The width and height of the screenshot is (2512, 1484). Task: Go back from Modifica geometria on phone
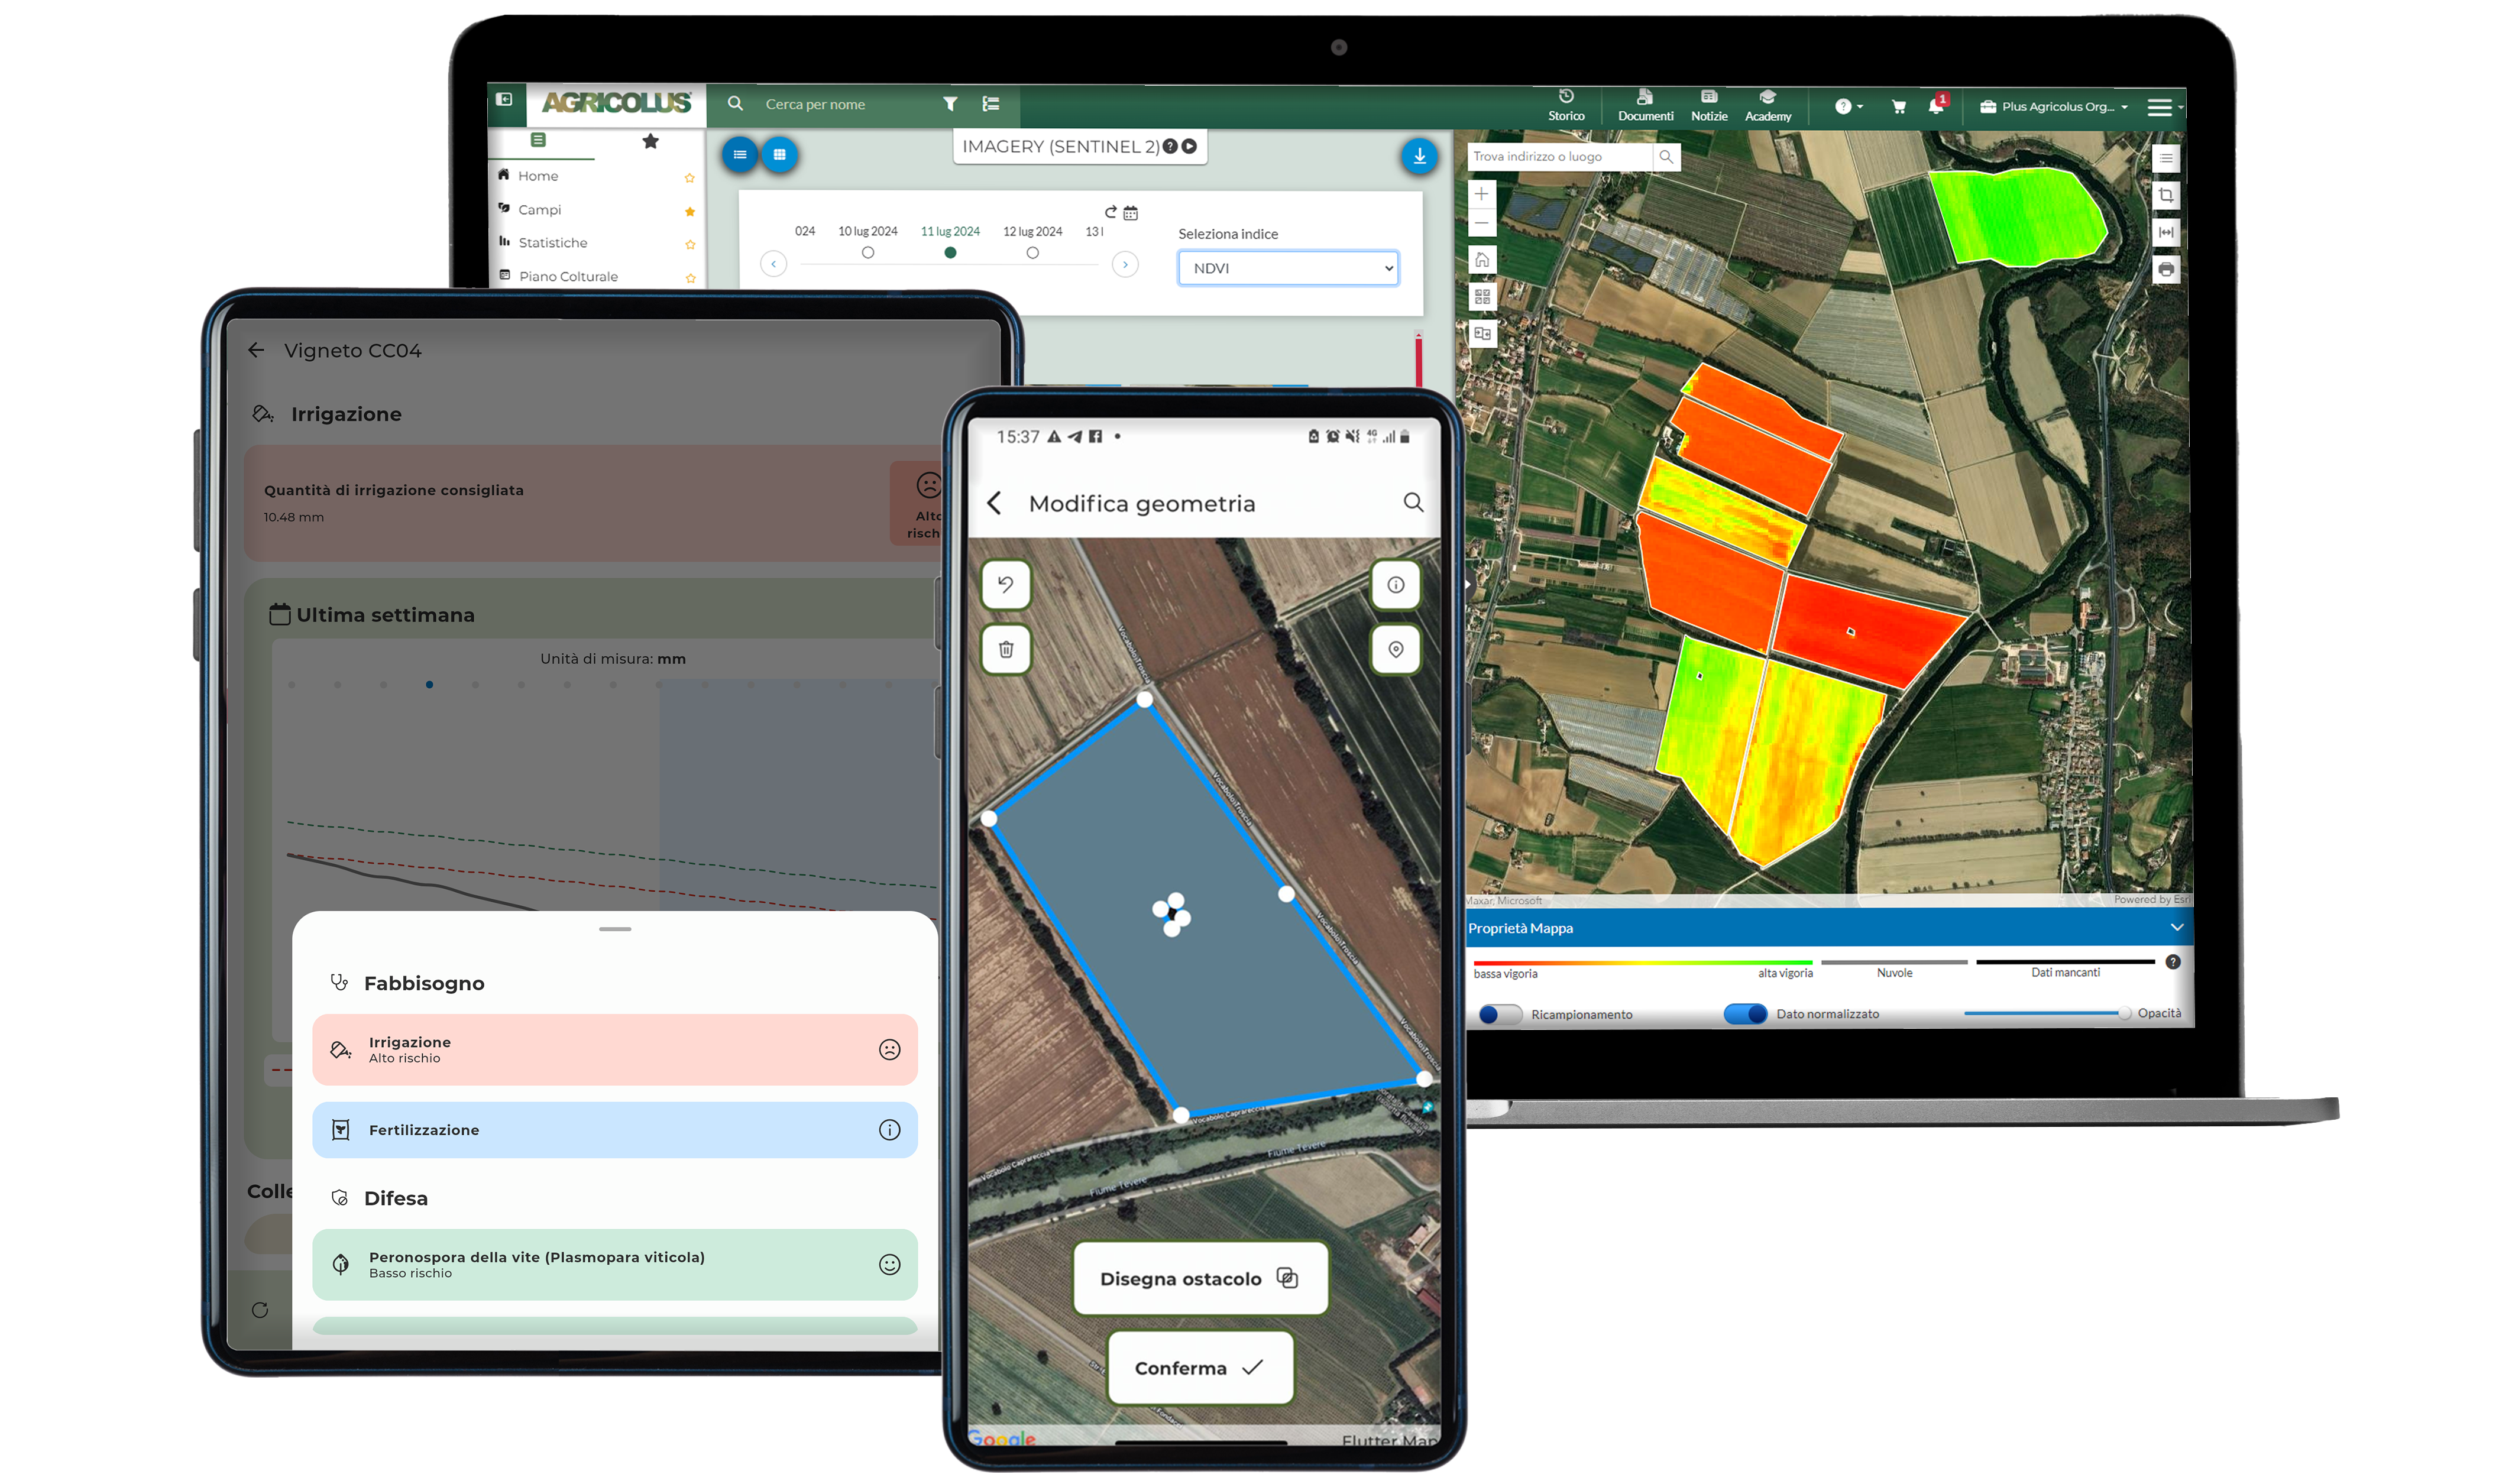pyautogui.click(x=994, y=503)
